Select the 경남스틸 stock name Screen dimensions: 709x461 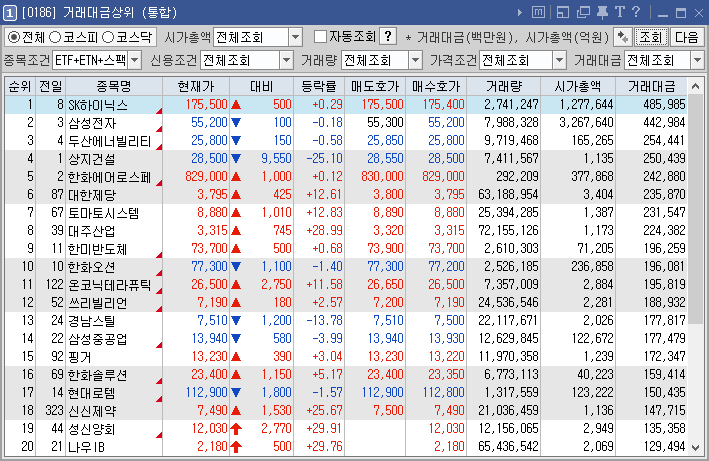point(91,321)
